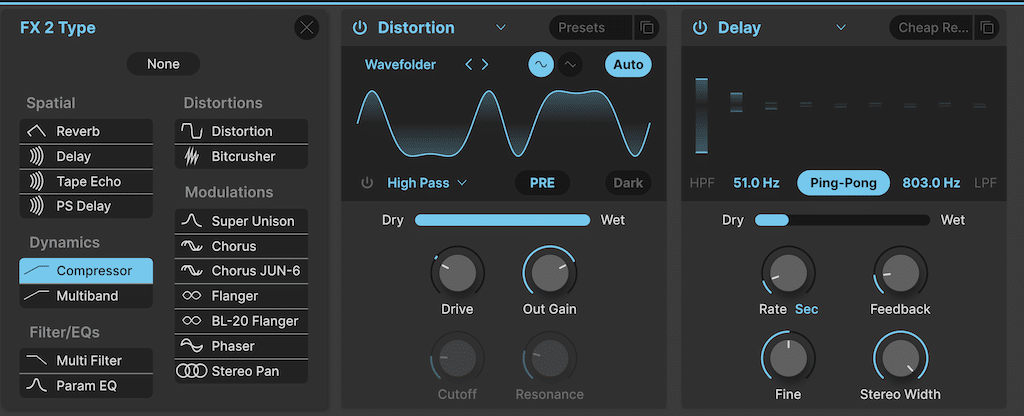Select Tape Echo in Spatial effects
The image size is (1024, 416).
pyautogui.click(x=86, y=182)
